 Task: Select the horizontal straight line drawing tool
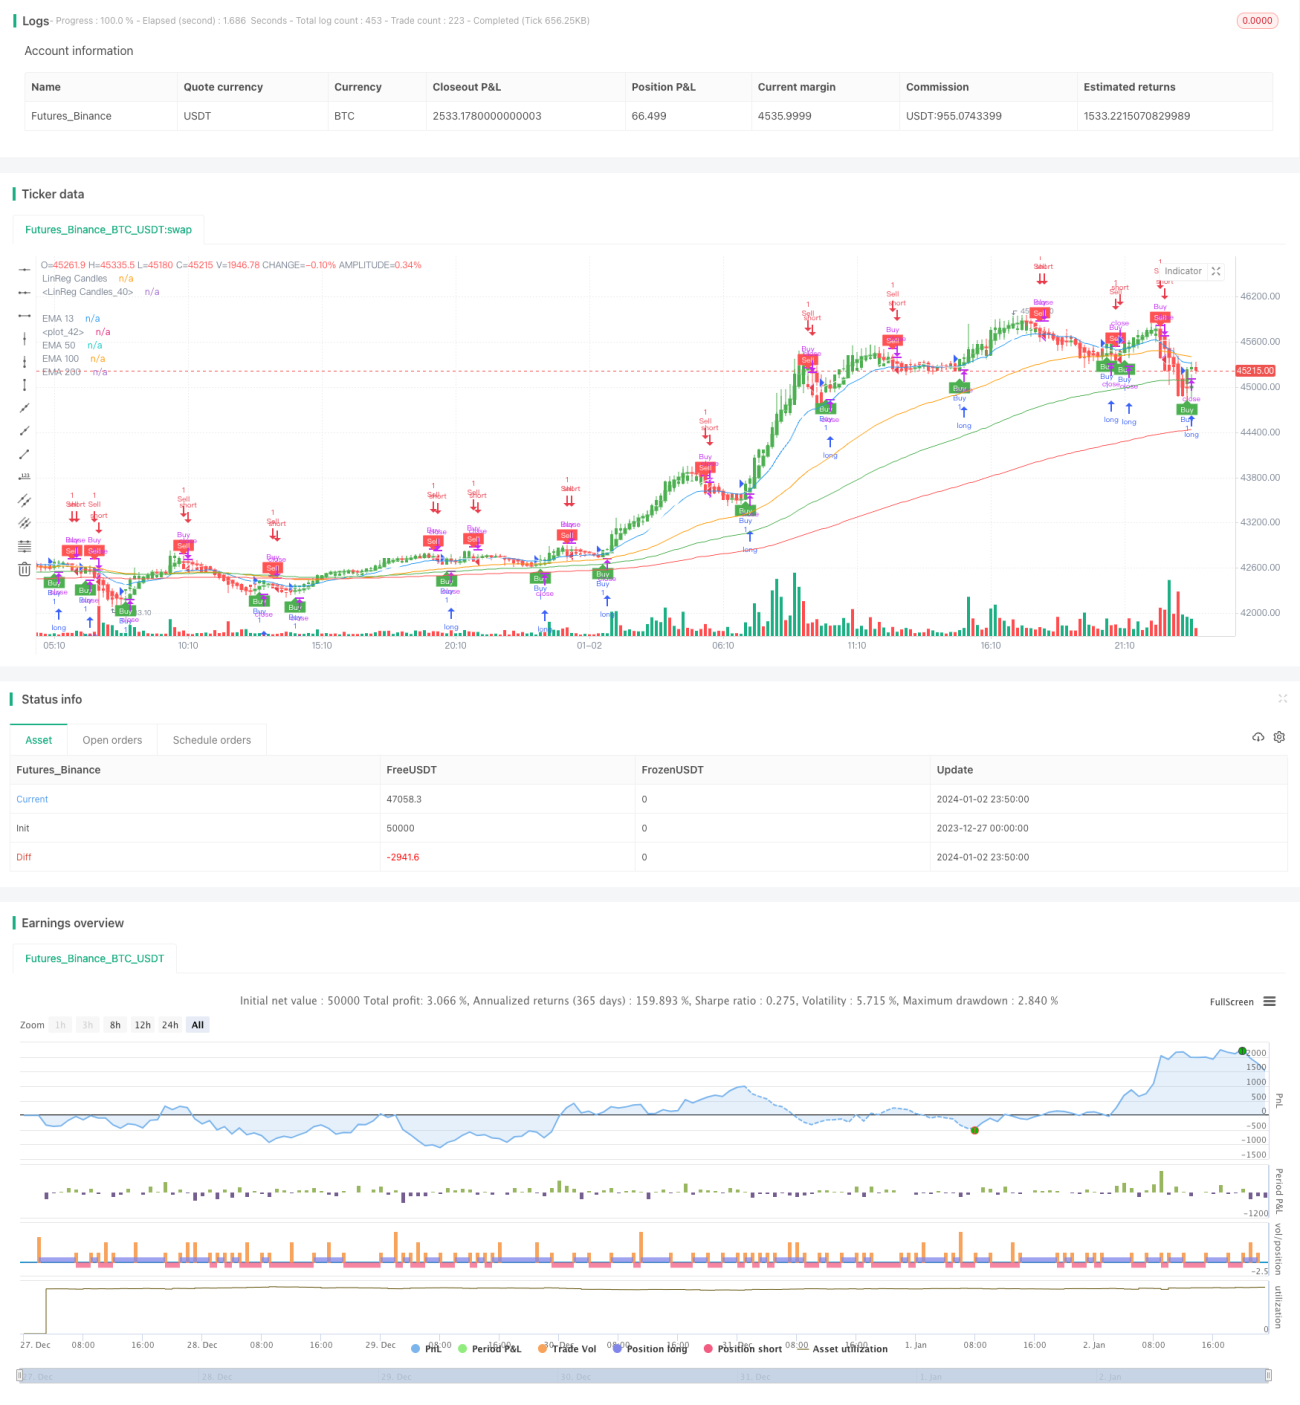coord(24,270)
